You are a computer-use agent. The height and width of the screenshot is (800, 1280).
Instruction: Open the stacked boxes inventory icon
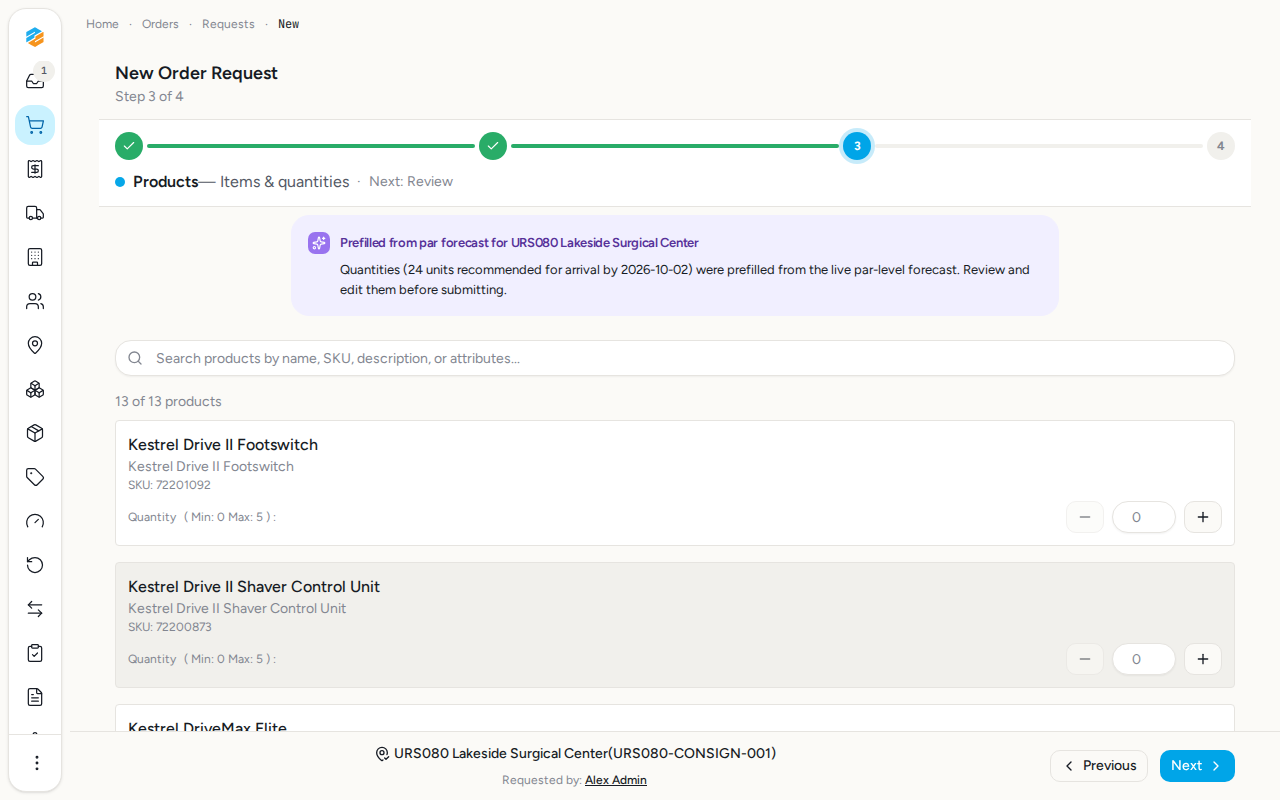pos(35,389)
